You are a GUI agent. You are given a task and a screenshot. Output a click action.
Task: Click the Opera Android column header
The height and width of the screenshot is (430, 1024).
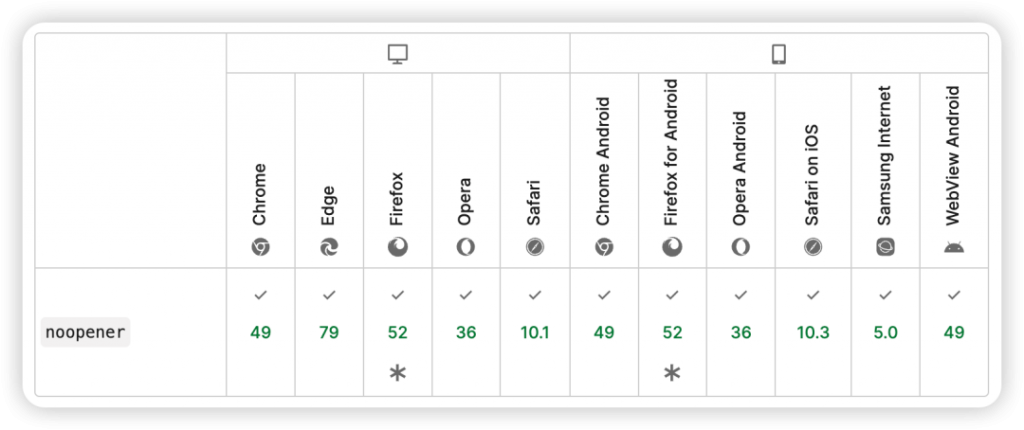click(741, 170)
